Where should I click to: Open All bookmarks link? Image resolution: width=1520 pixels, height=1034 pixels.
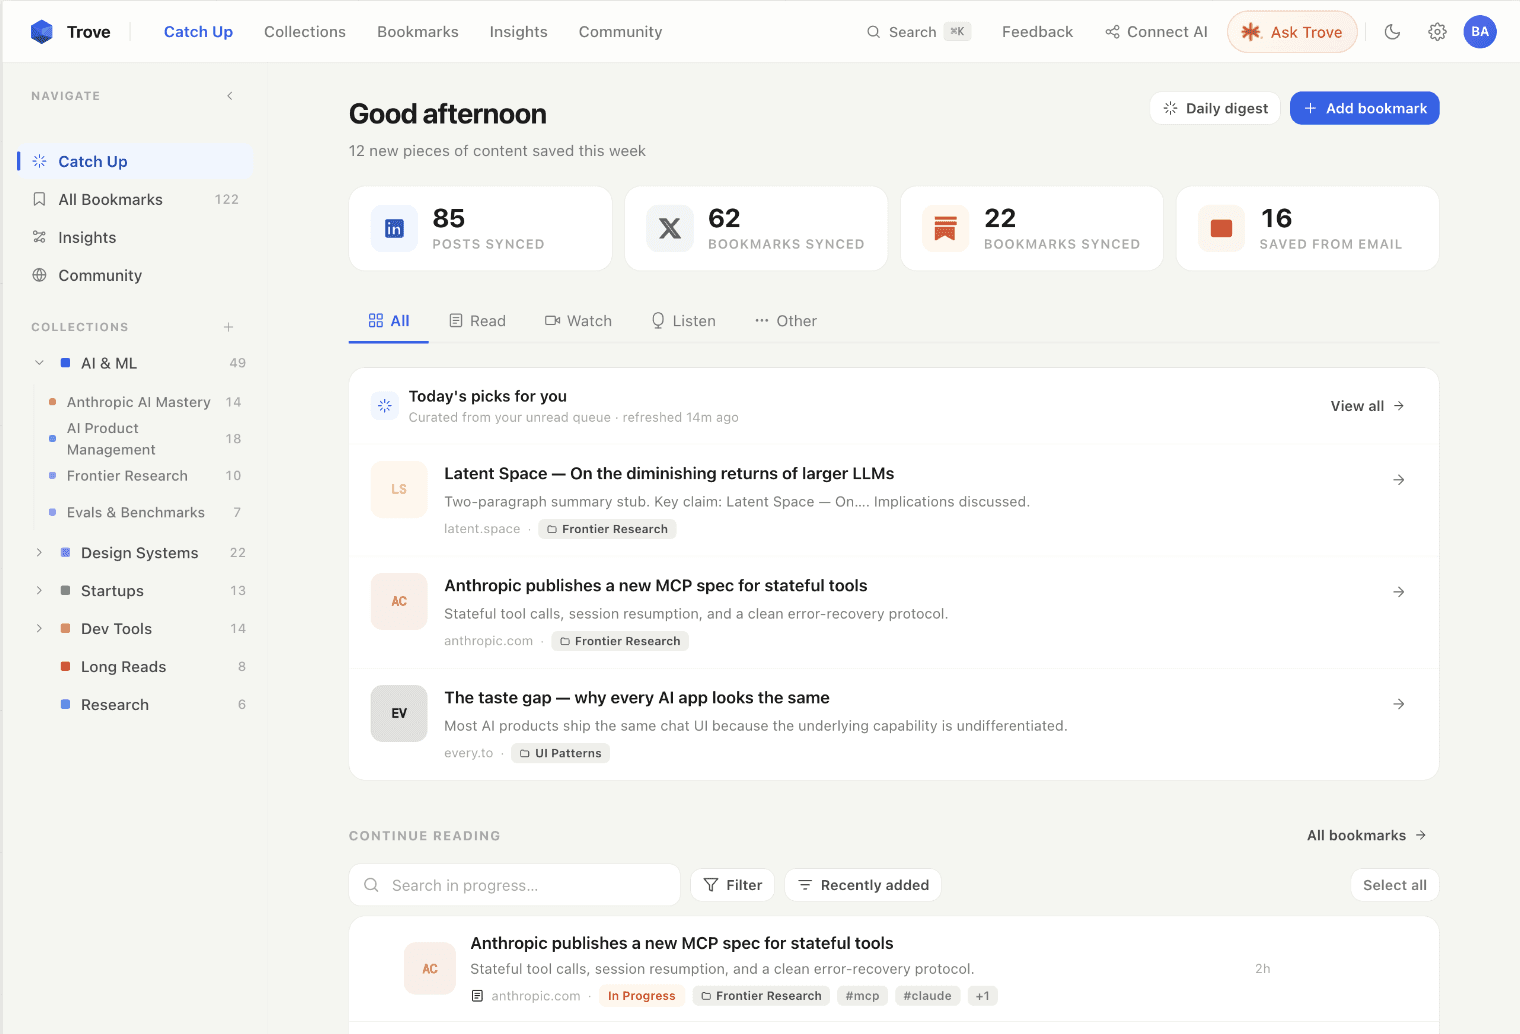1367,835
